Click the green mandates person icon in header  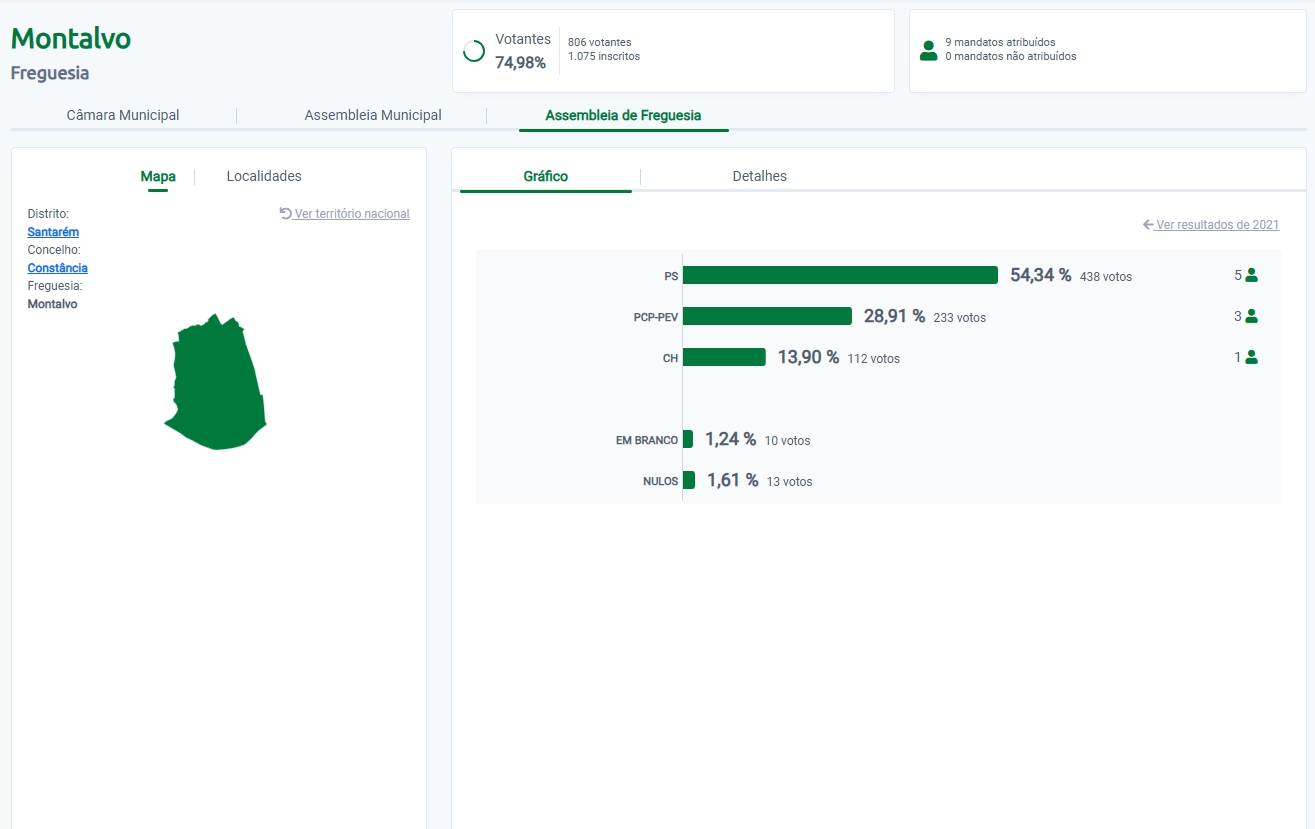[928, 50]
